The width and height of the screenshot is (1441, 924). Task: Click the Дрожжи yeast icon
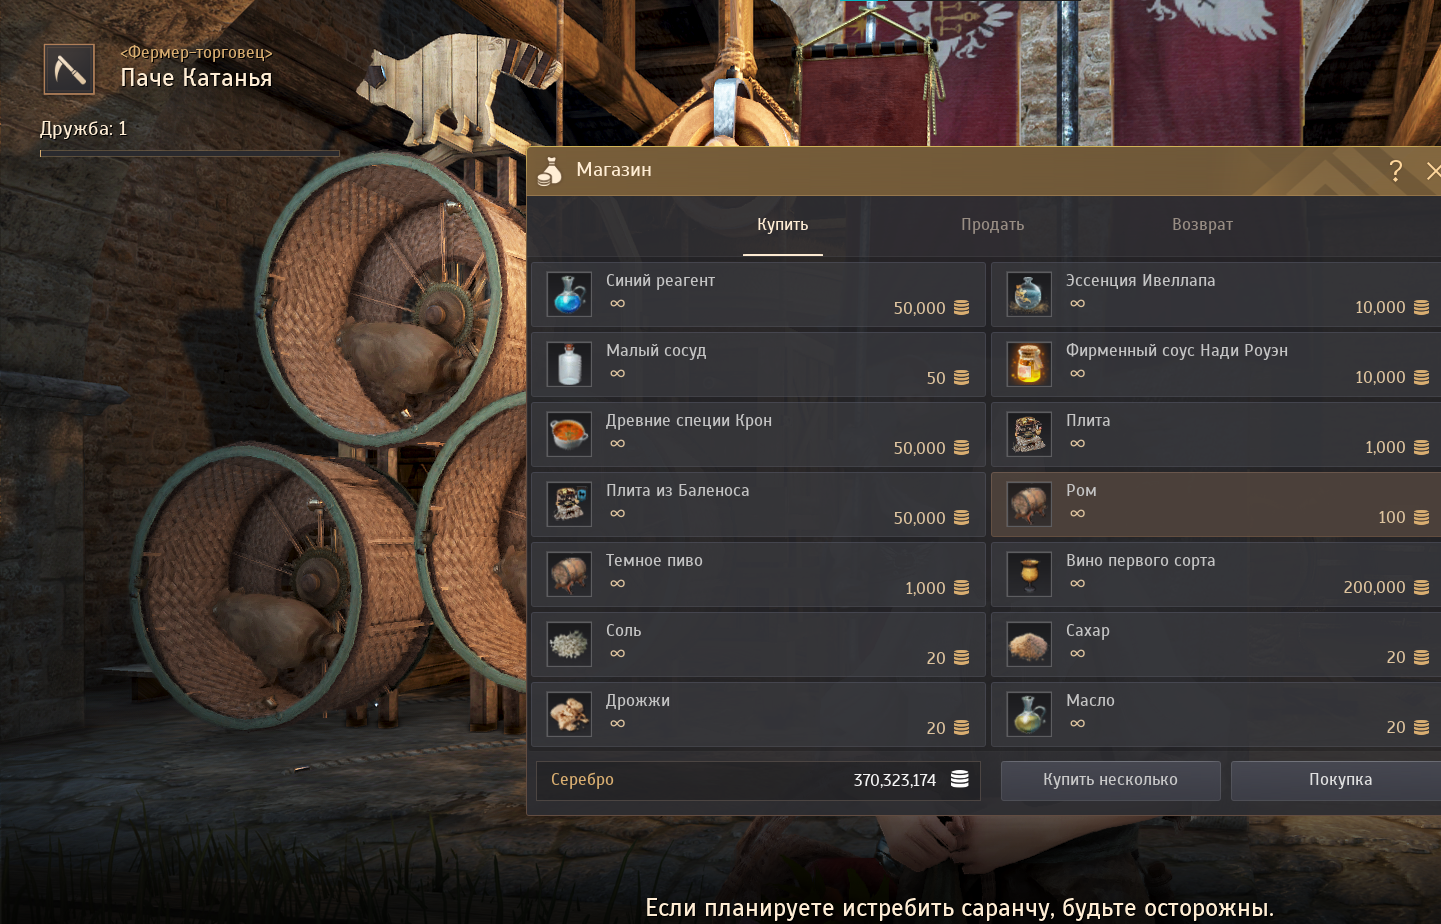(569, 715)
